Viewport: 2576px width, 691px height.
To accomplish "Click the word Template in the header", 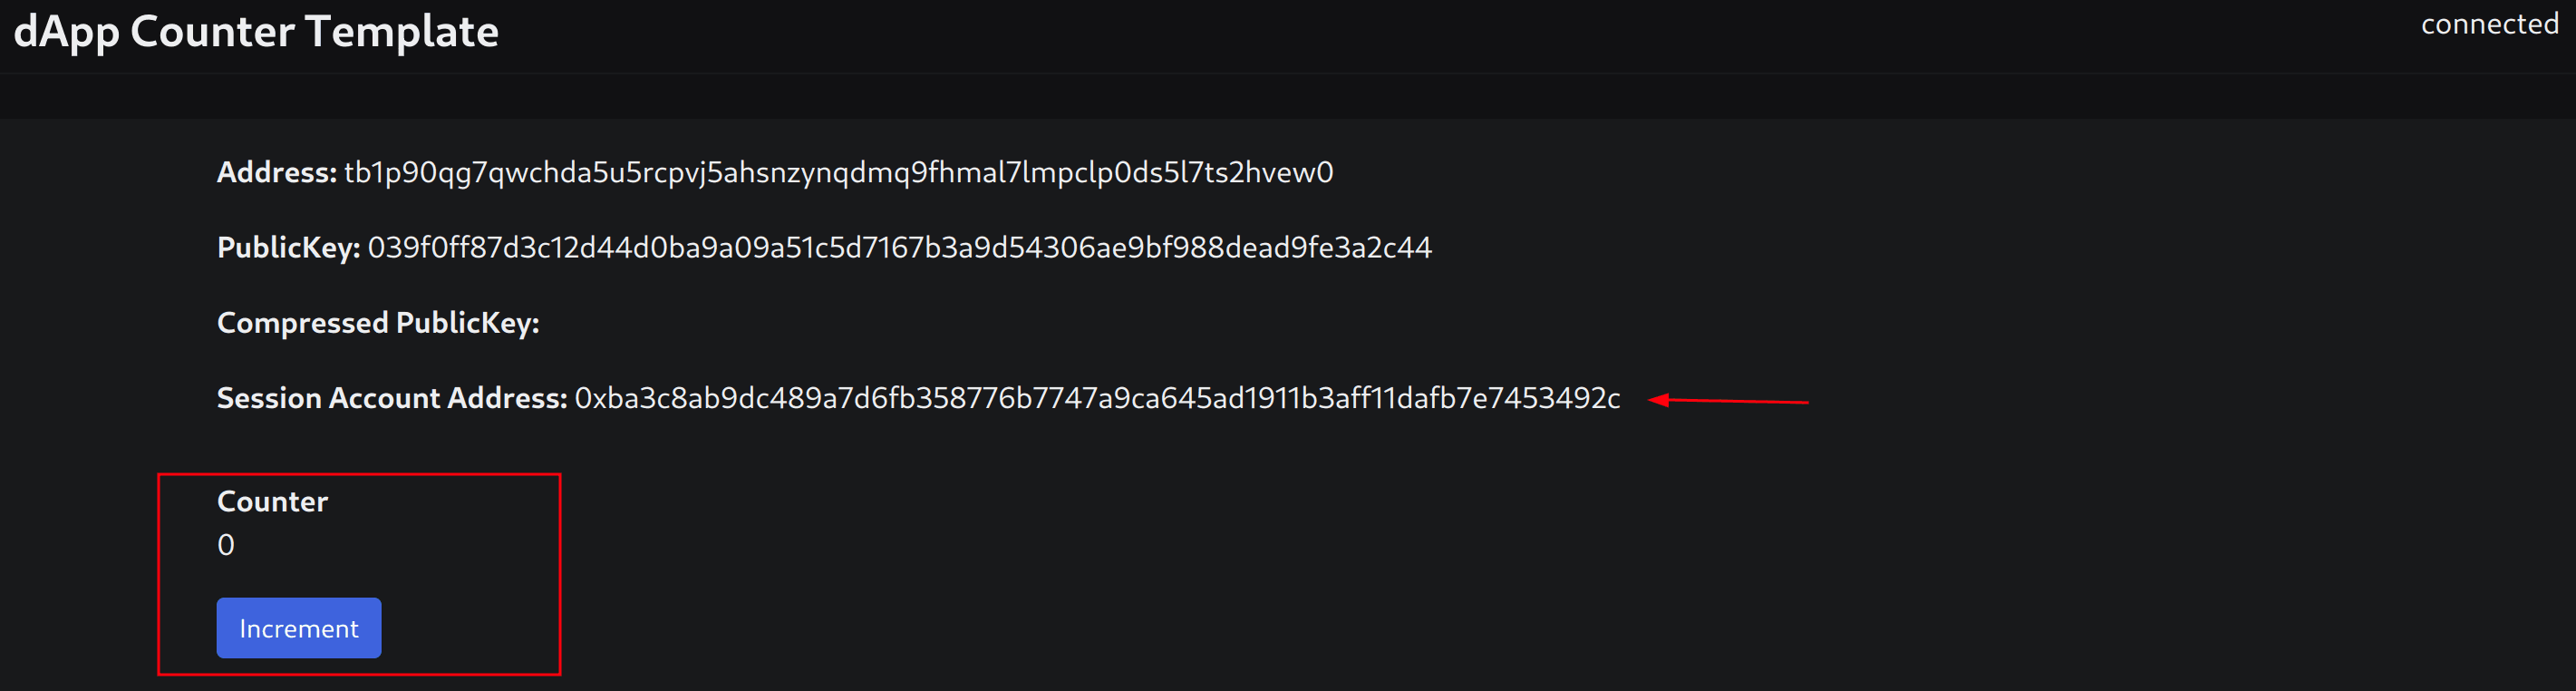I will (x=402, y=31).
